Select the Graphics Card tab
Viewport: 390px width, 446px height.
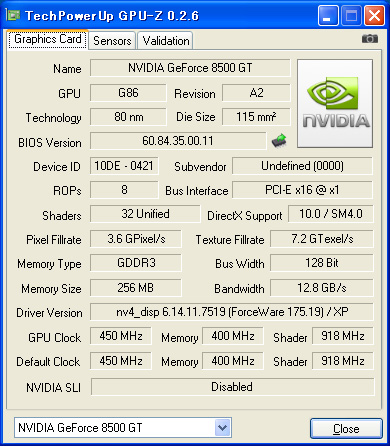(x=48, y=39)
